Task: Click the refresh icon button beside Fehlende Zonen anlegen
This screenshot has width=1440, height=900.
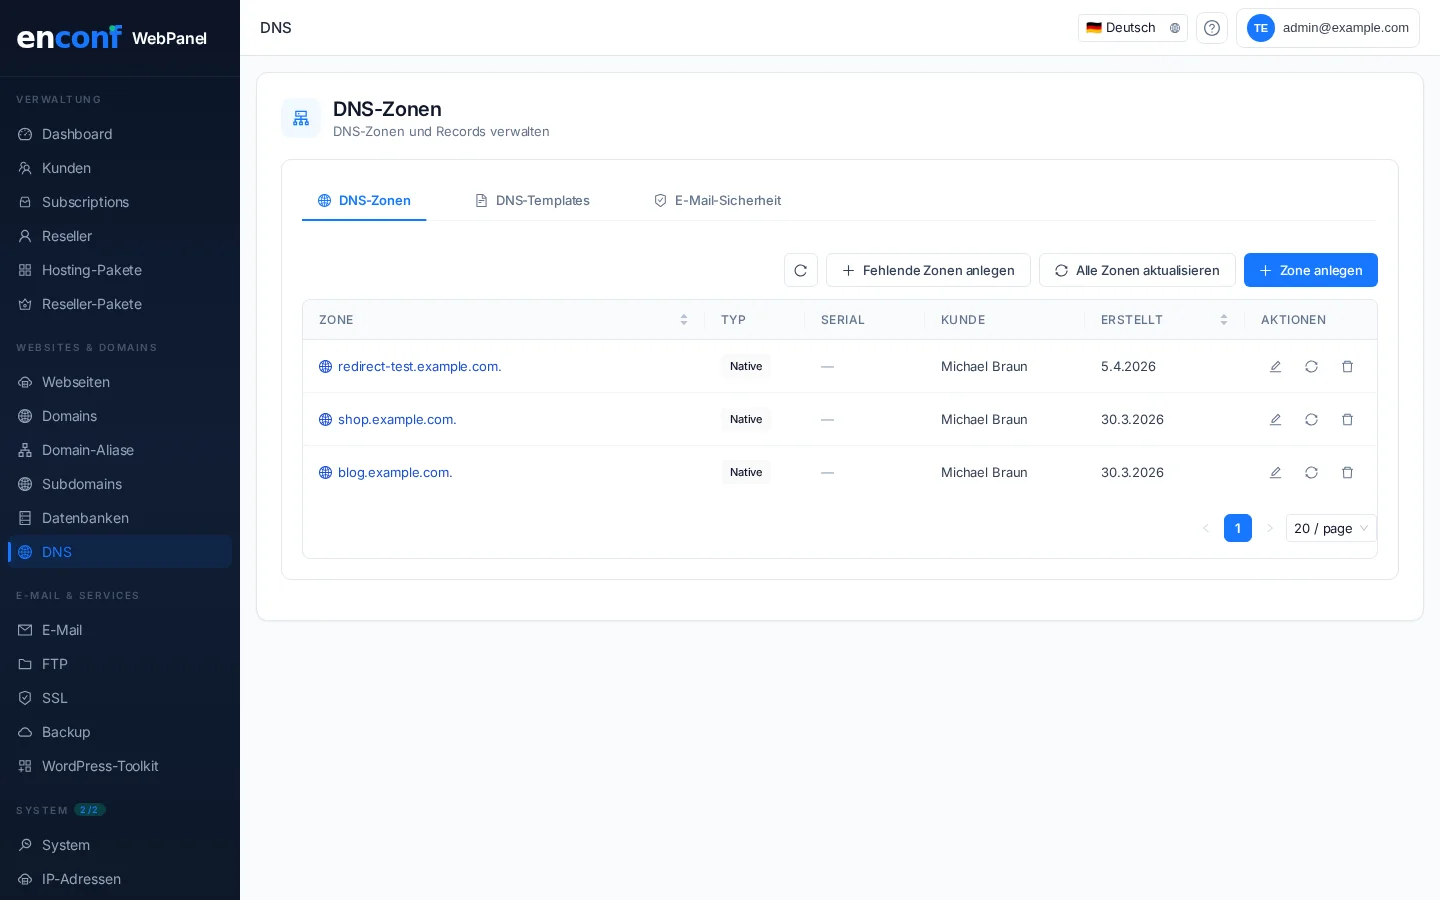Action: [x=801, y=270]
